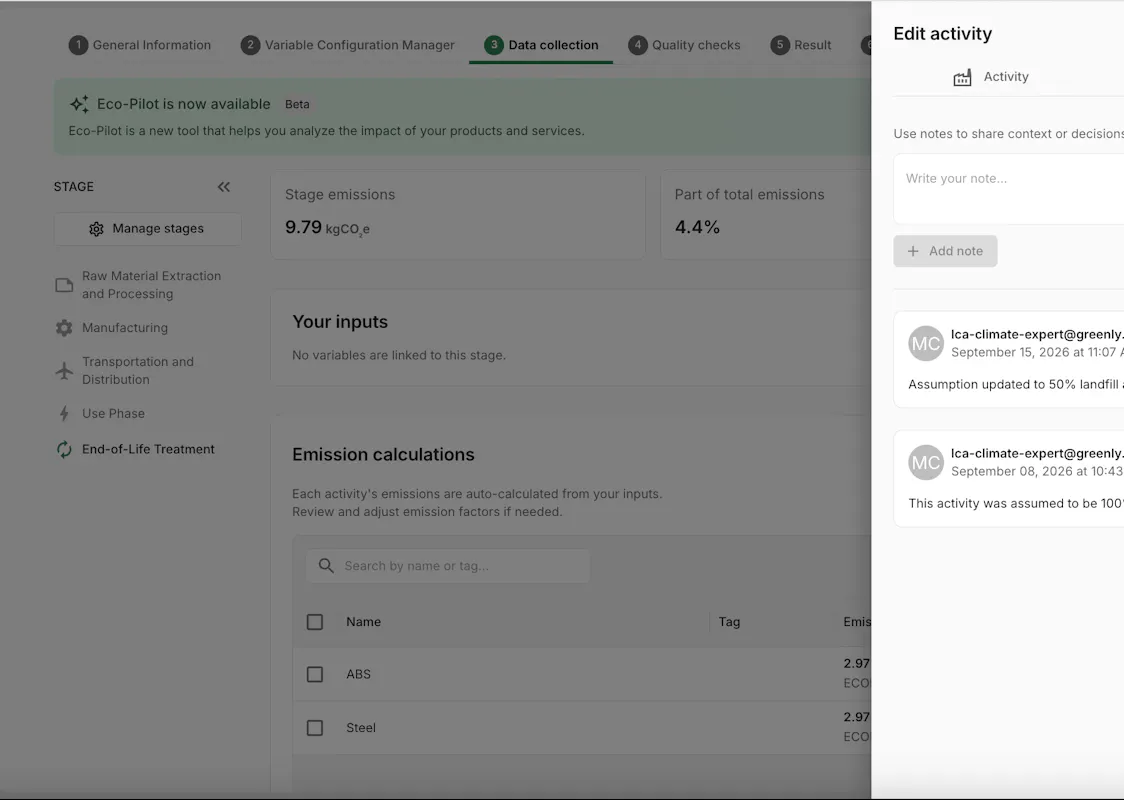Click the gear icon in Manage stages
Screen dimensions: 1124x800
[x=96, y=229]
